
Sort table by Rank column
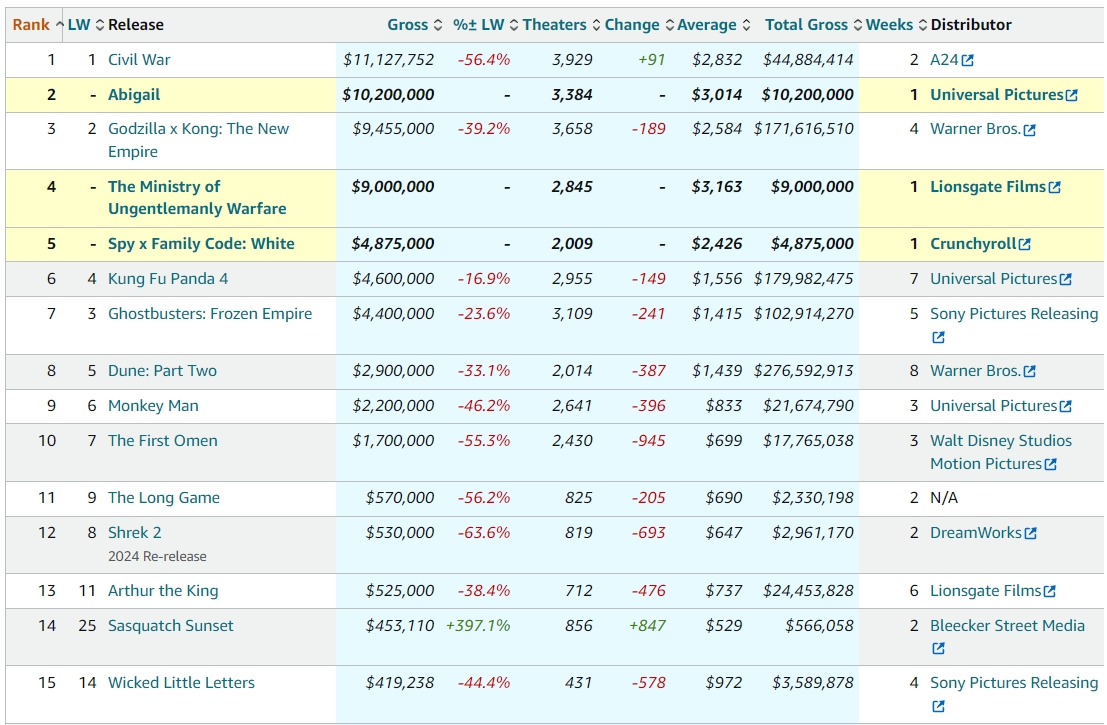coord(37,25)
